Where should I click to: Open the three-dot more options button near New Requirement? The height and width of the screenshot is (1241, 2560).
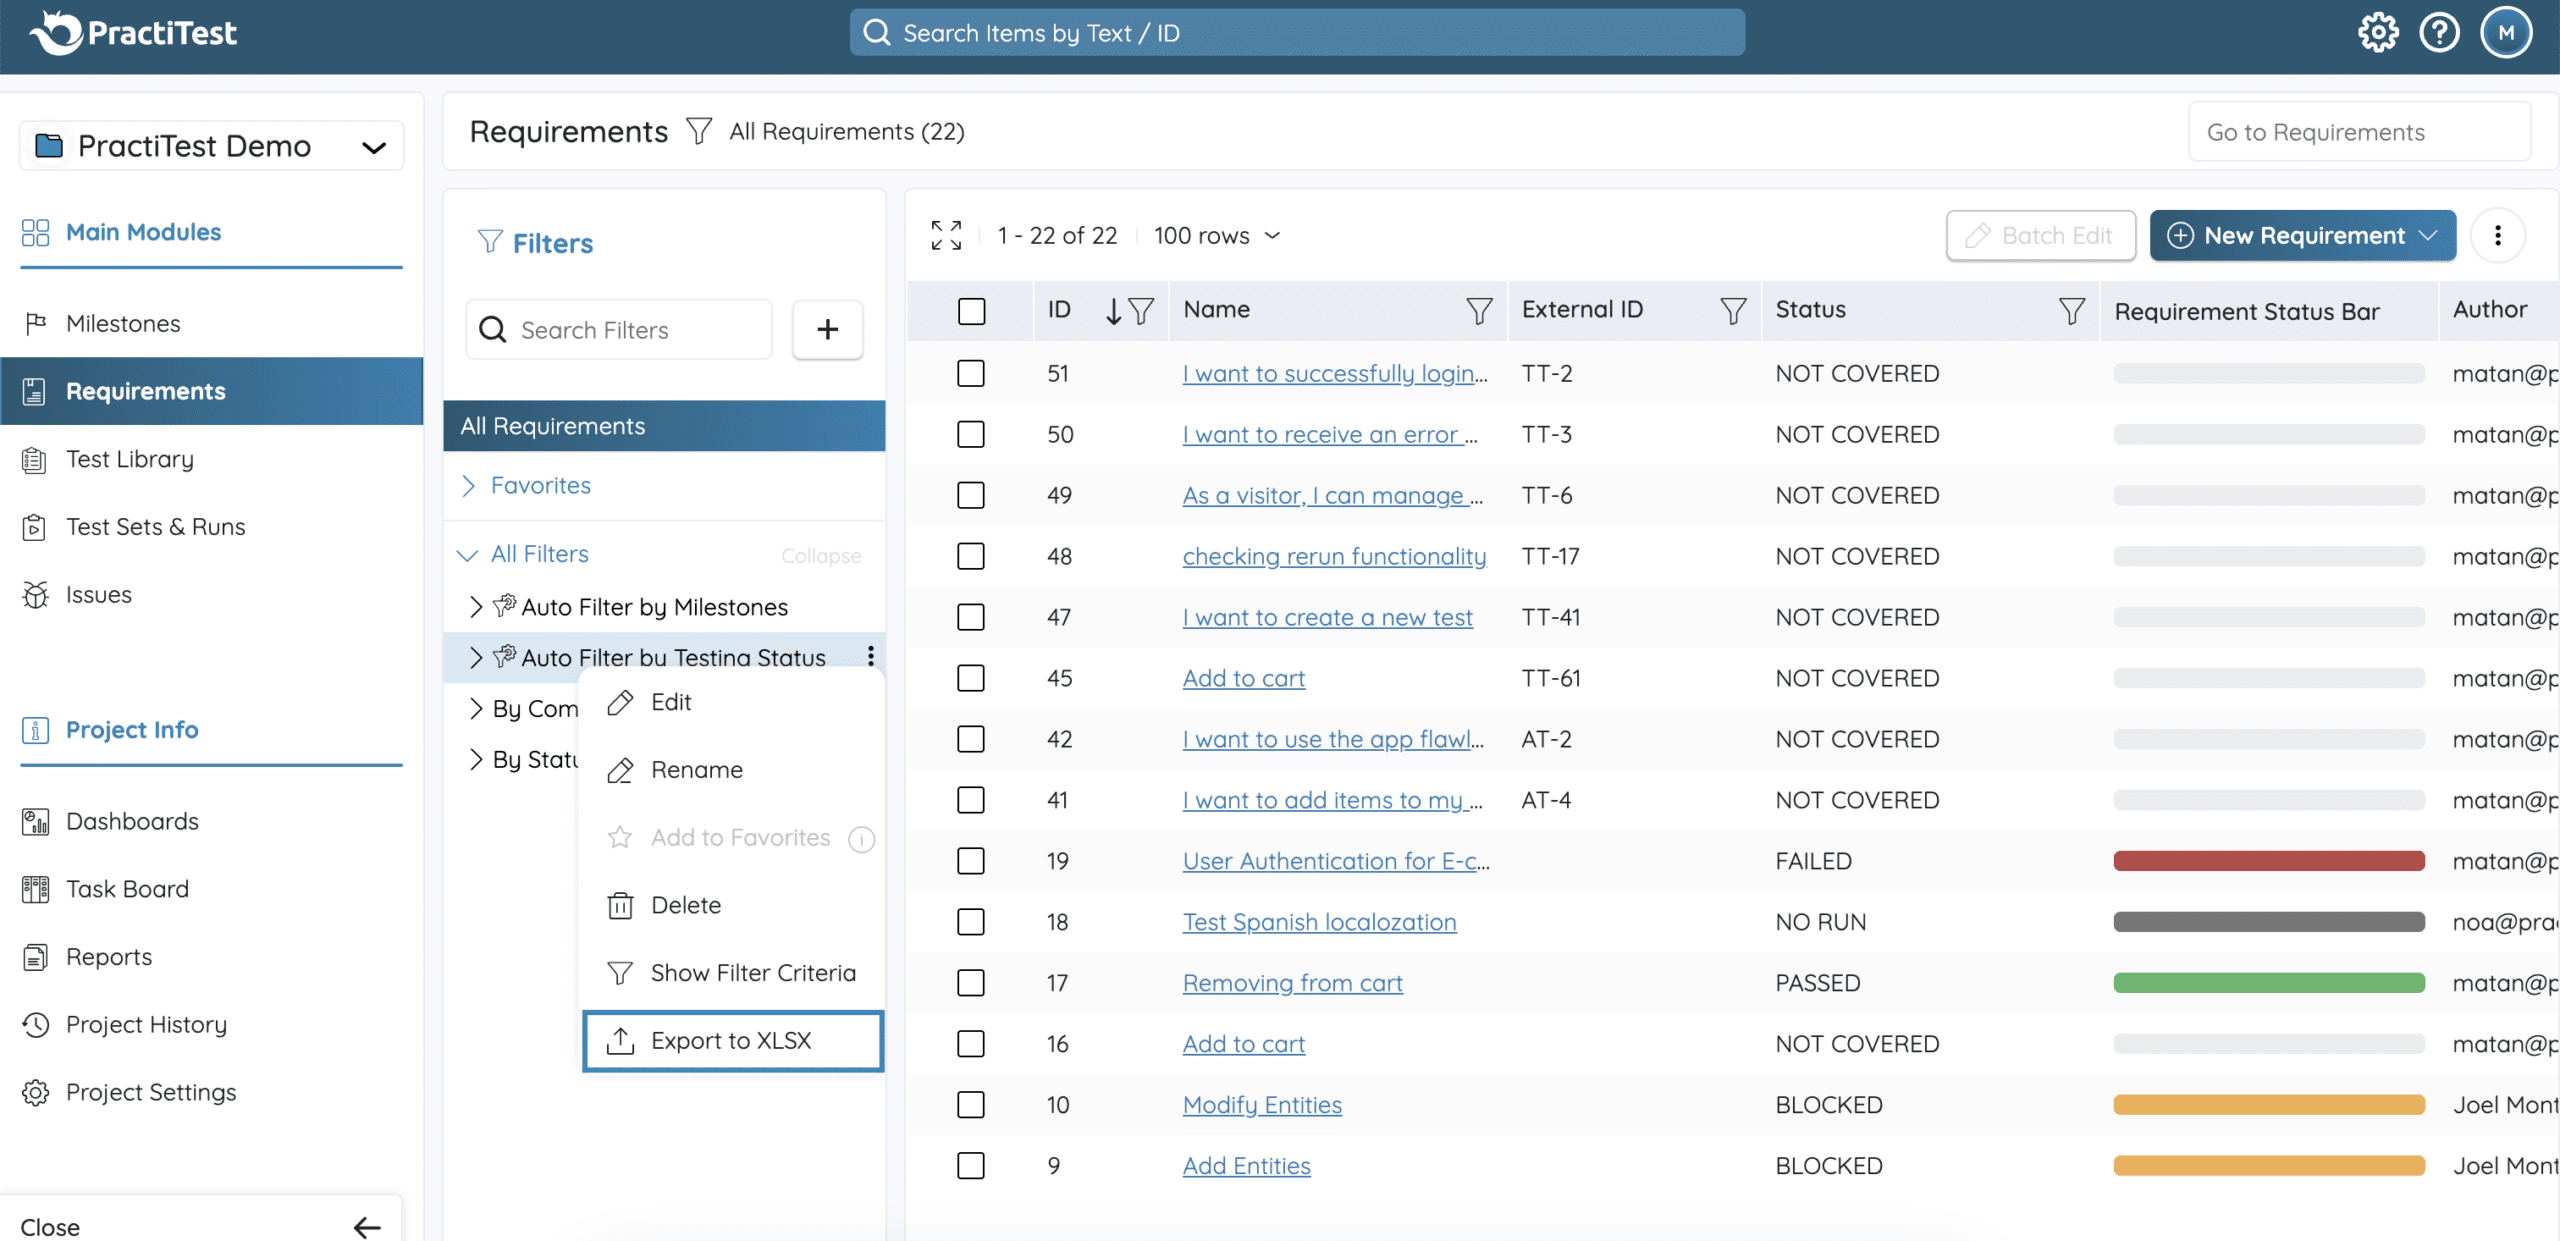(x=2497, y=235)
